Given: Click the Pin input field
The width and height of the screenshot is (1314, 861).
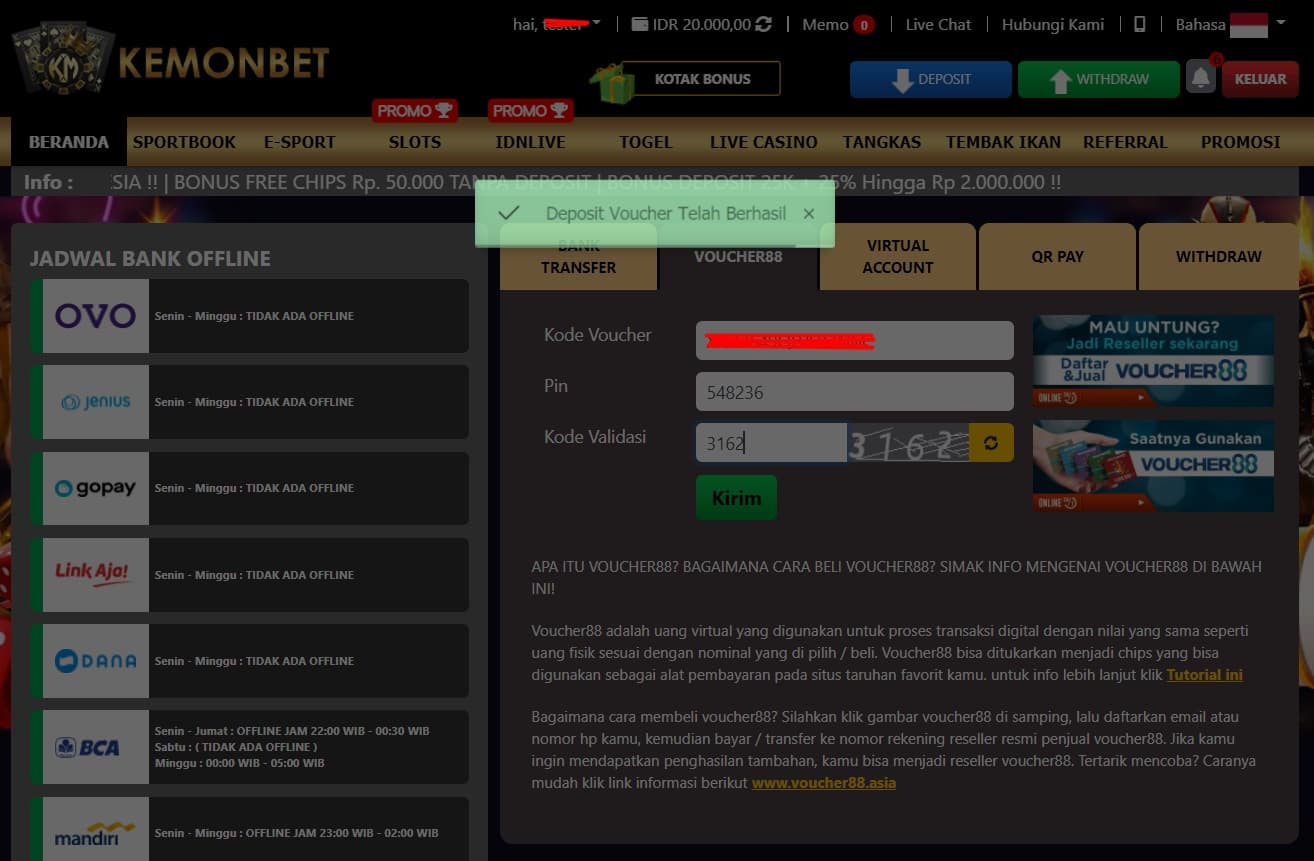Looking at the screenshot, I should [x=855, y=392].
